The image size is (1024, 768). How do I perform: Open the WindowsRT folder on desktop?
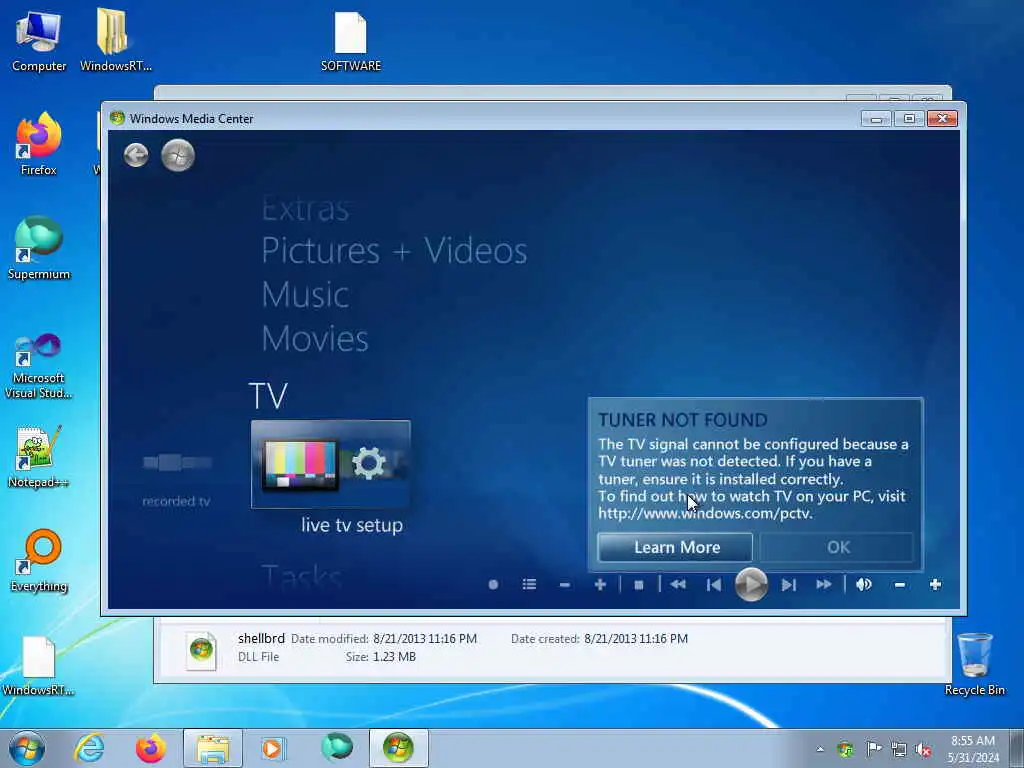[115, 40]
